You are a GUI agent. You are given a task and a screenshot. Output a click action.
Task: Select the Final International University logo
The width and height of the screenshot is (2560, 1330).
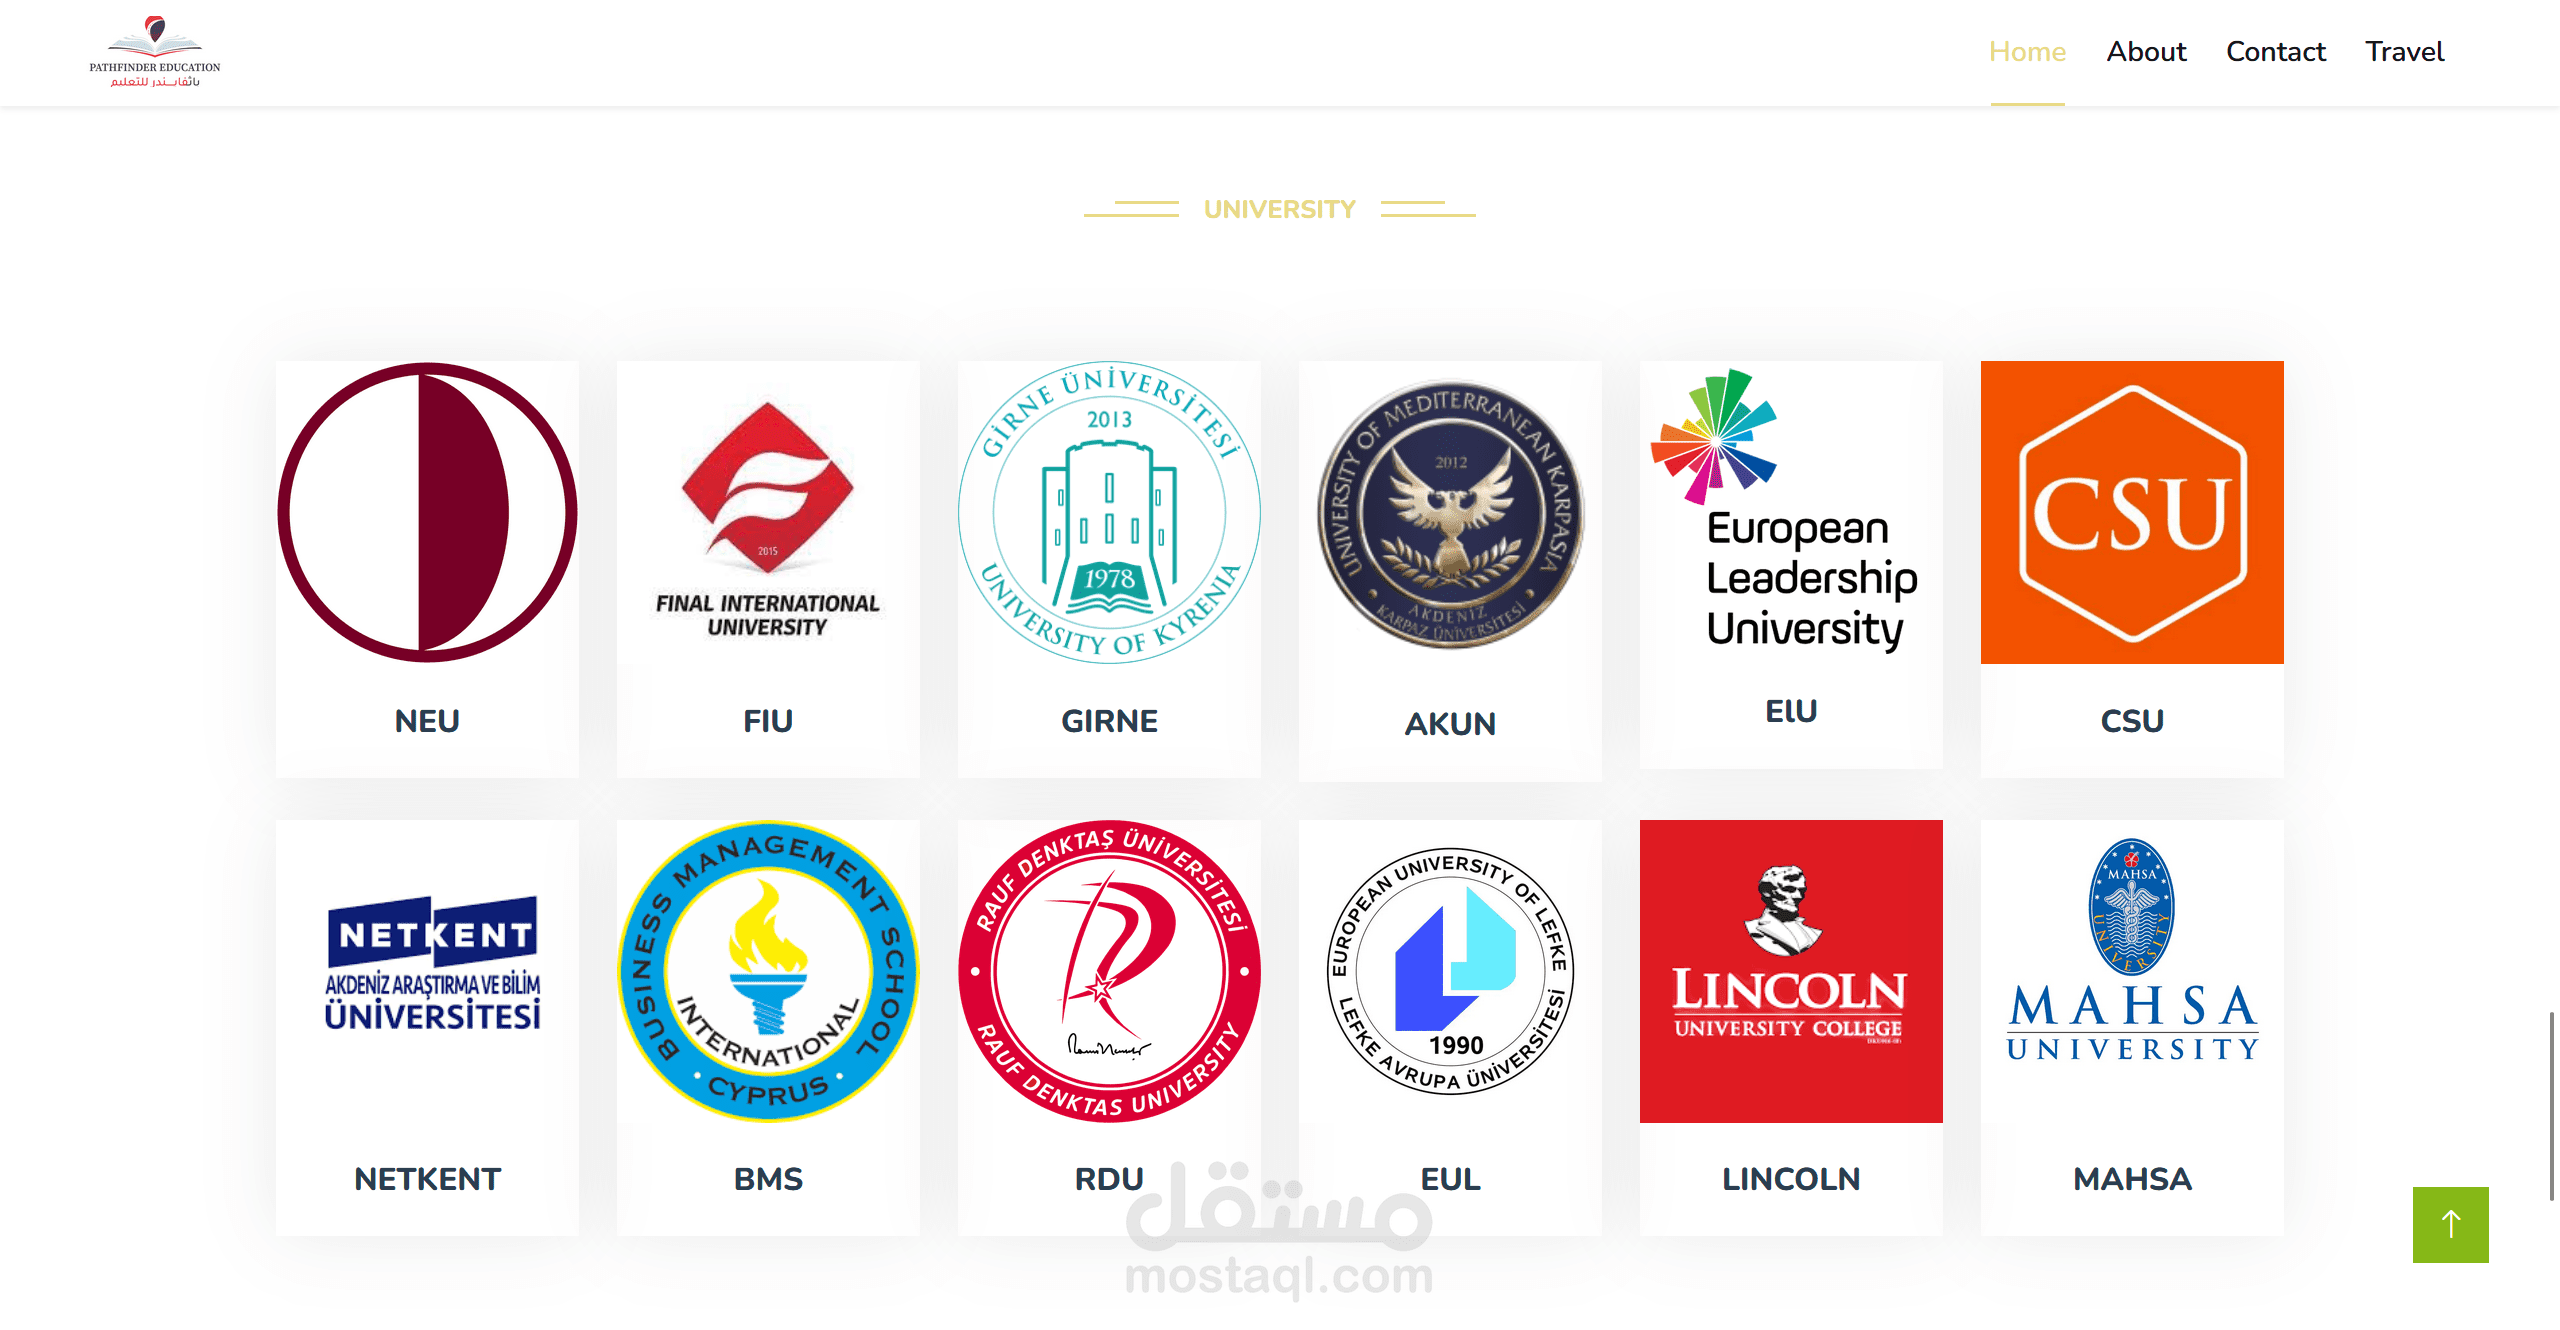tap(768, 512)
